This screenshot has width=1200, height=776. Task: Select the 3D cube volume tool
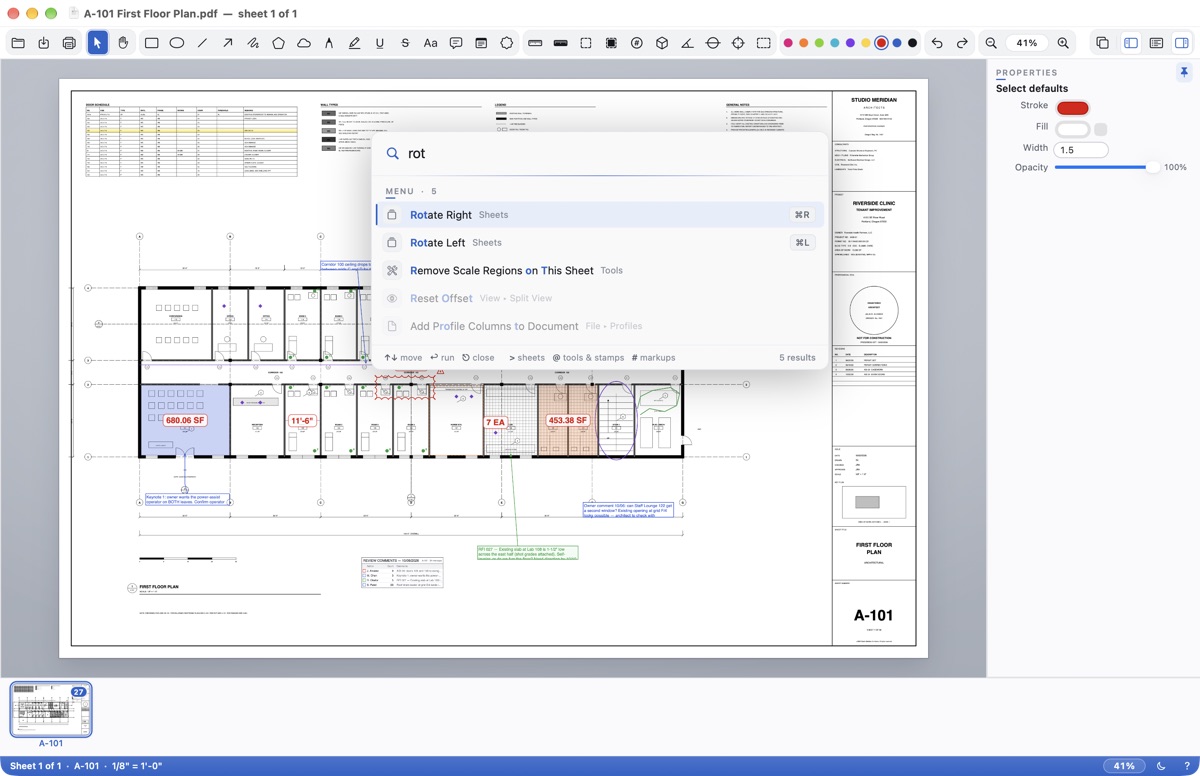(x=662, y=43)
